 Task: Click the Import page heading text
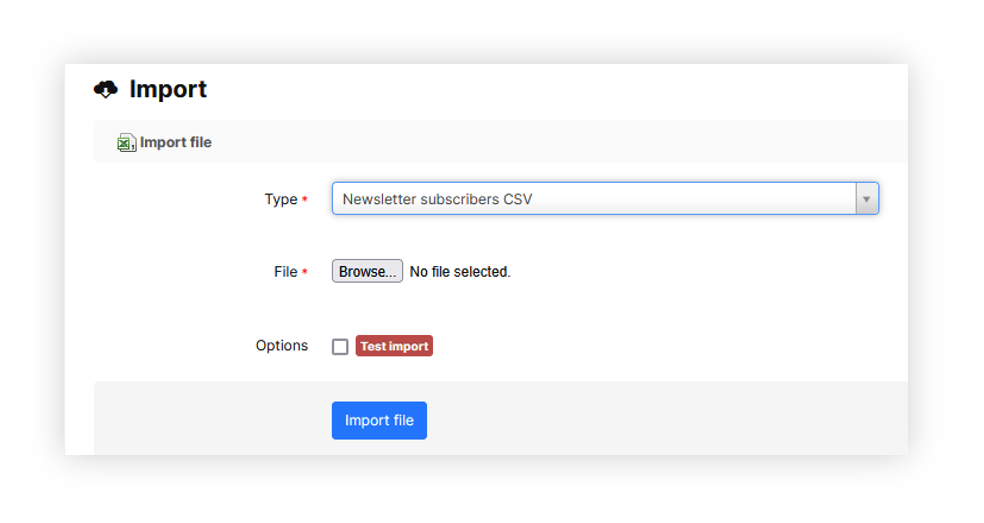click(168, 89)
